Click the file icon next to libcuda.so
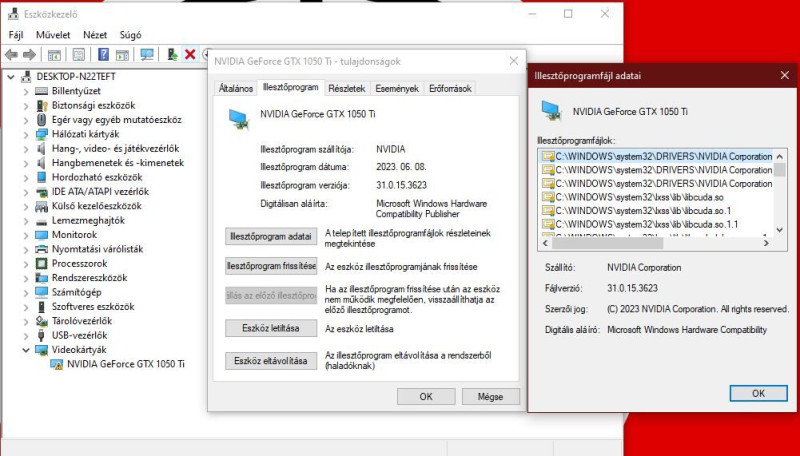 (548, 197)
